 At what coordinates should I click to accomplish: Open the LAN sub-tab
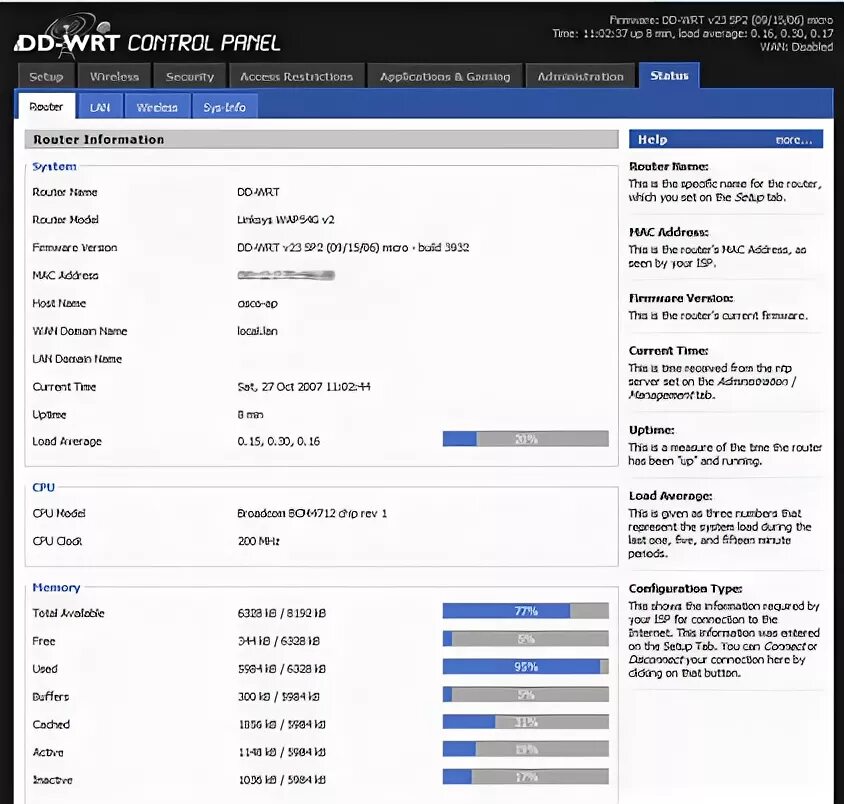point(100,107)
